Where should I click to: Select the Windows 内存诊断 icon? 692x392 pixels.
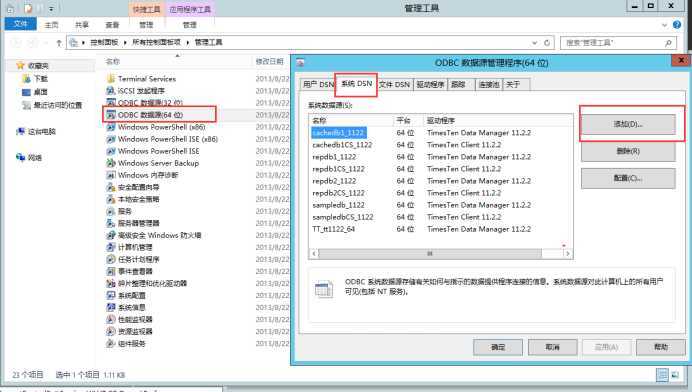[111, 175]
